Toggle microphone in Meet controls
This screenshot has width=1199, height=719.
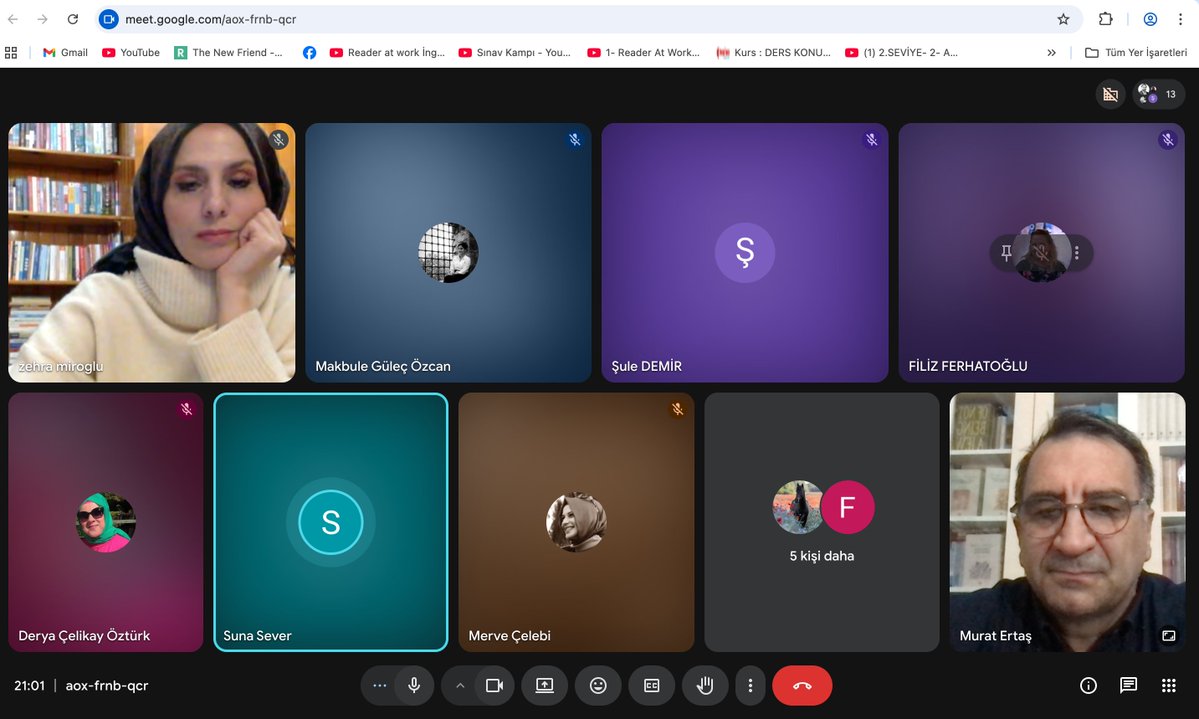pyautogui.click(x=414, y=685)
